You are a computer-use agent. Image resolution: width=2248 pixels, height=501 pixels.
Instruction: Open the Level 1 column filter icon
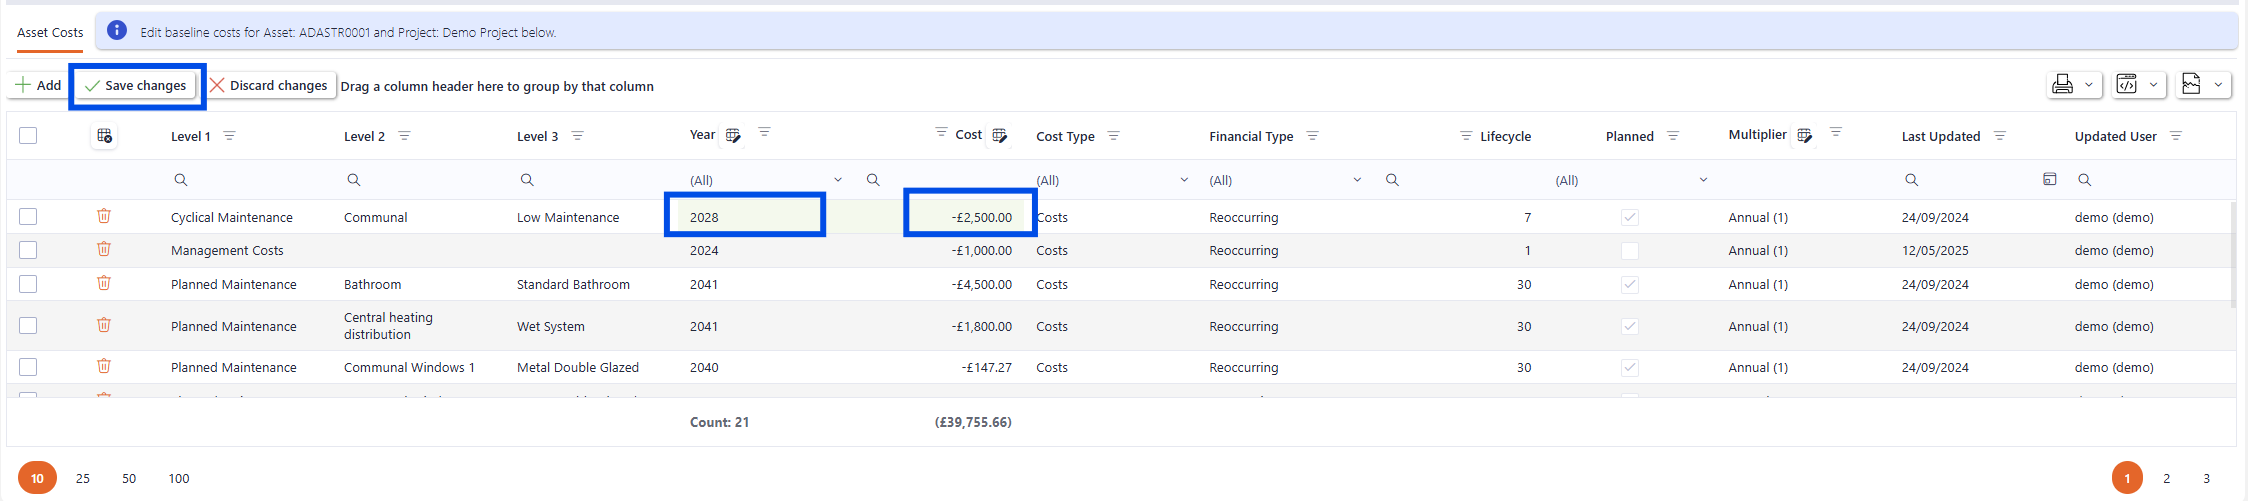(229, 136)
